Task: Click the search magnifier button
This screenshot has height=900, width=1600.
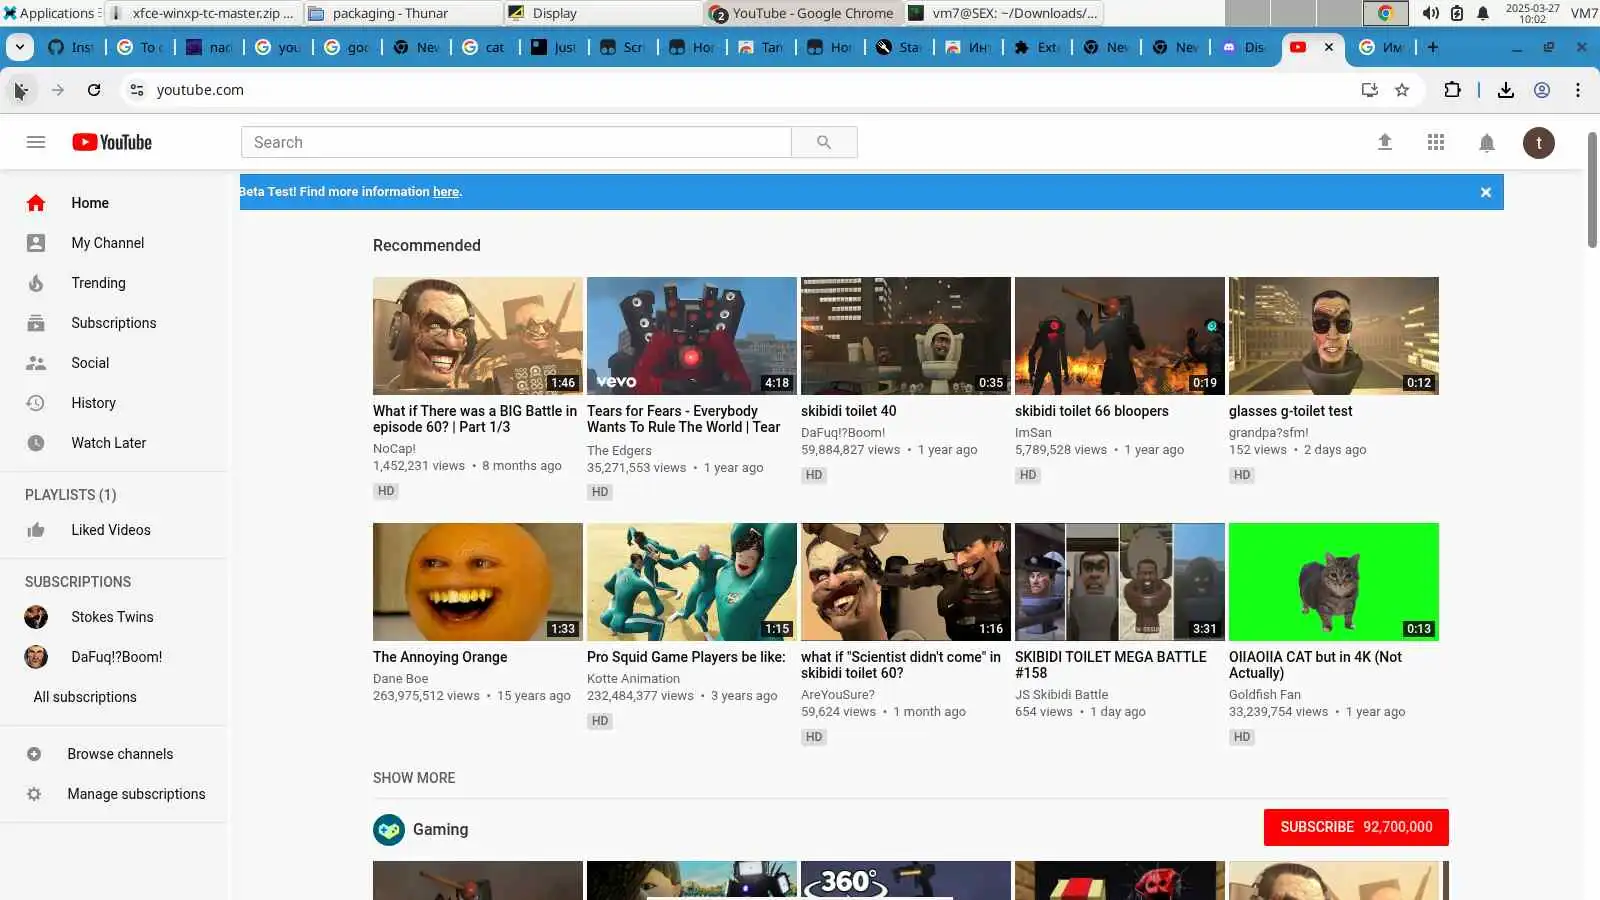Action: [x=824, y=142]
